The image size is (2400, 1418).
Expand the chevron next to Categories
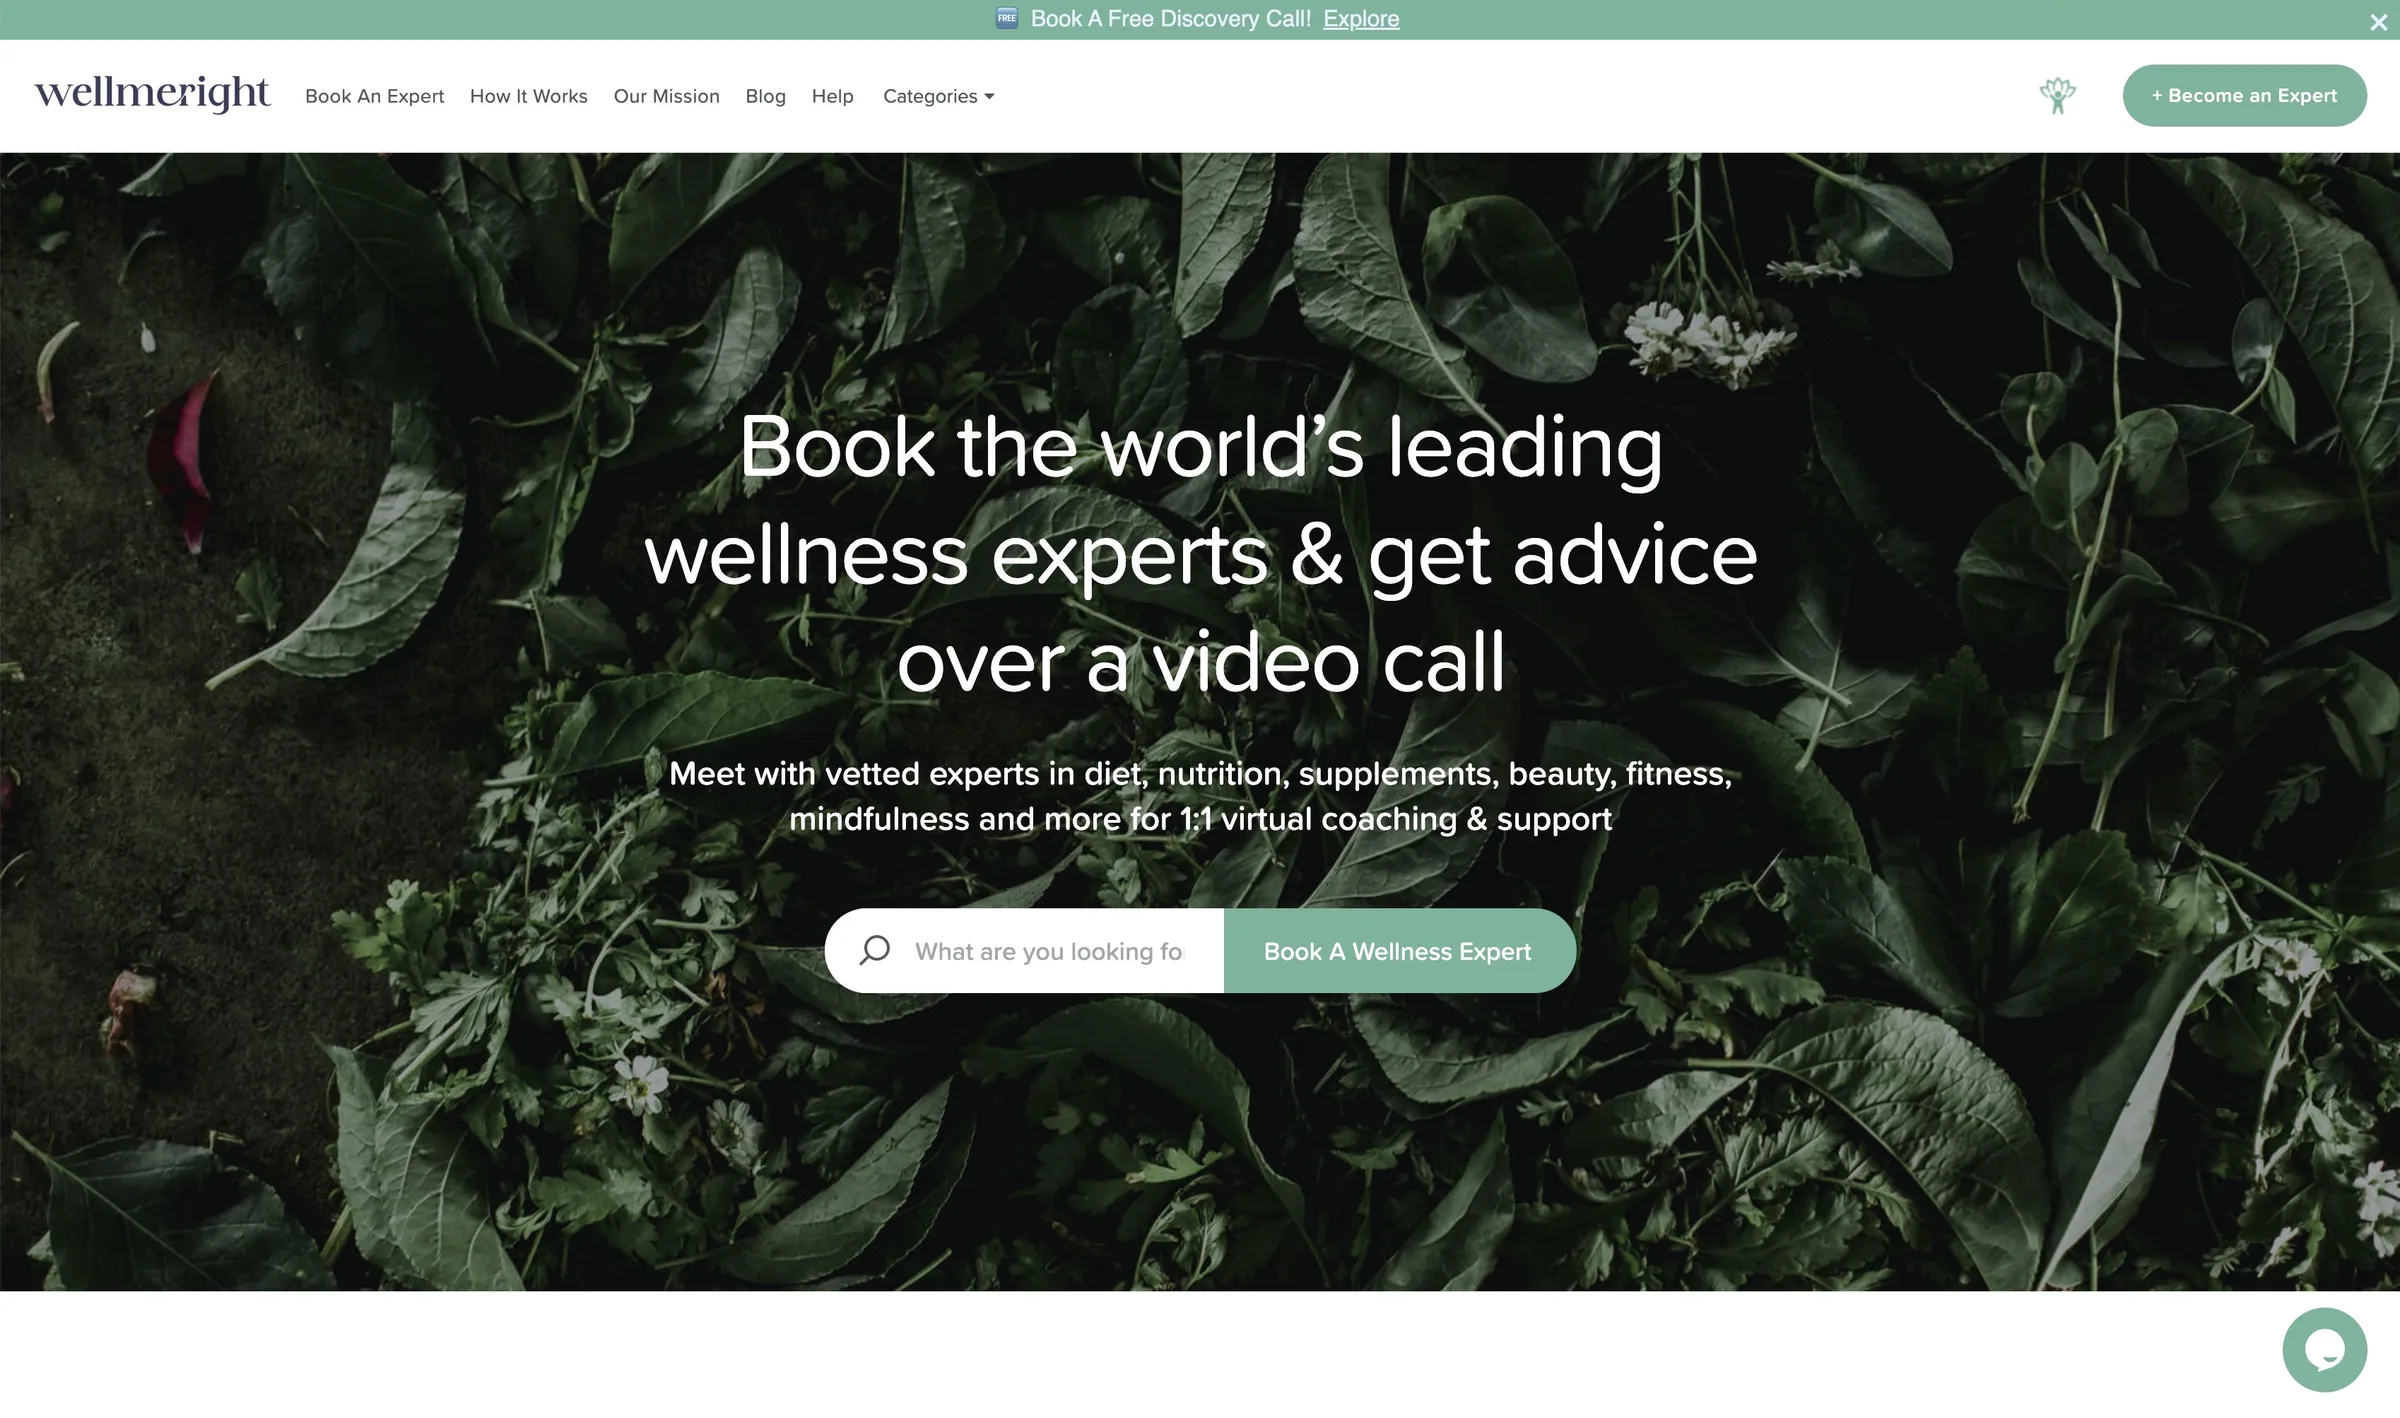coord(988,97)
